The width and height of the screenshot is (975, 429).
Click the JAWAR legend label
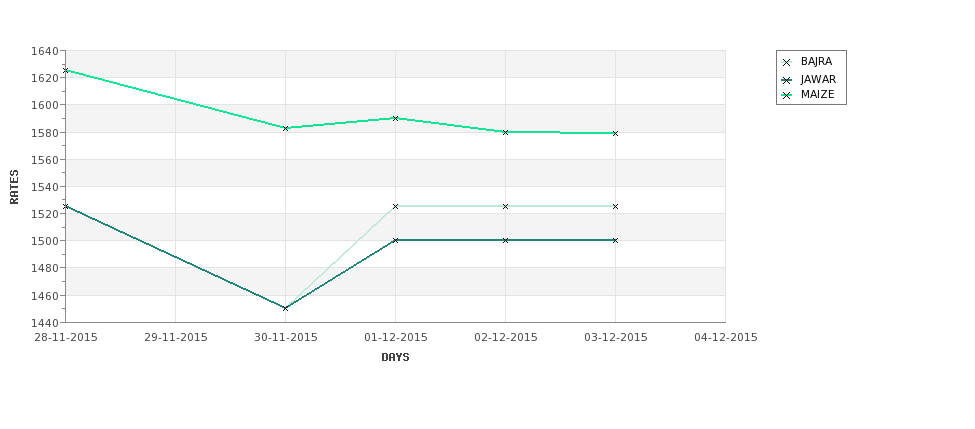[818, 80]
